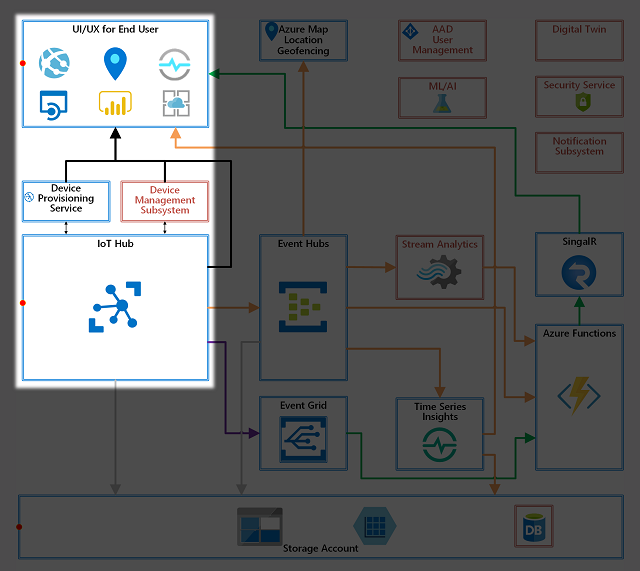Click the "SingalR" title text
This screenshot has width=640, height=571.
[579, 242]
